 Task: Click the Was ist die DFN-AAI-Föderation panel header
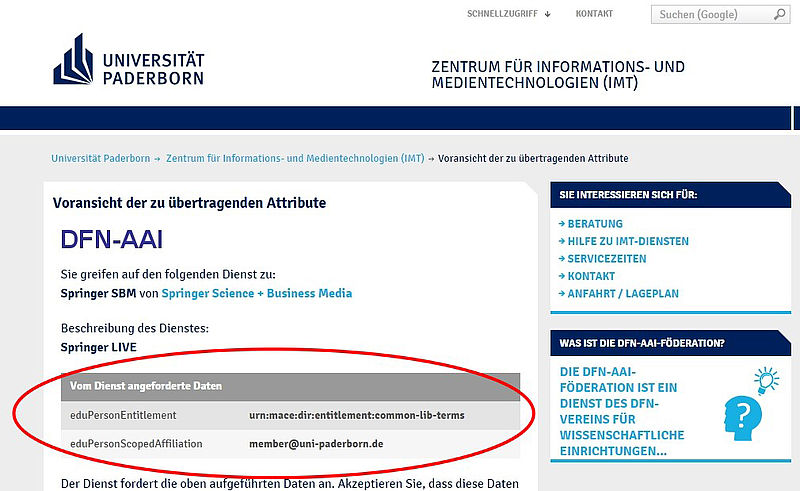(670, 343)
